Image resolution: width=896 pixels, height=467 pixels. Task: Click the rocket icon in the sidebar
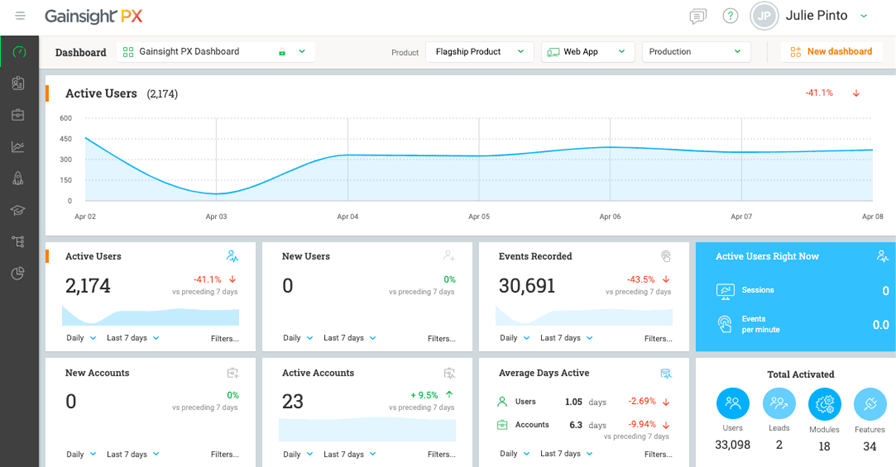18,178
